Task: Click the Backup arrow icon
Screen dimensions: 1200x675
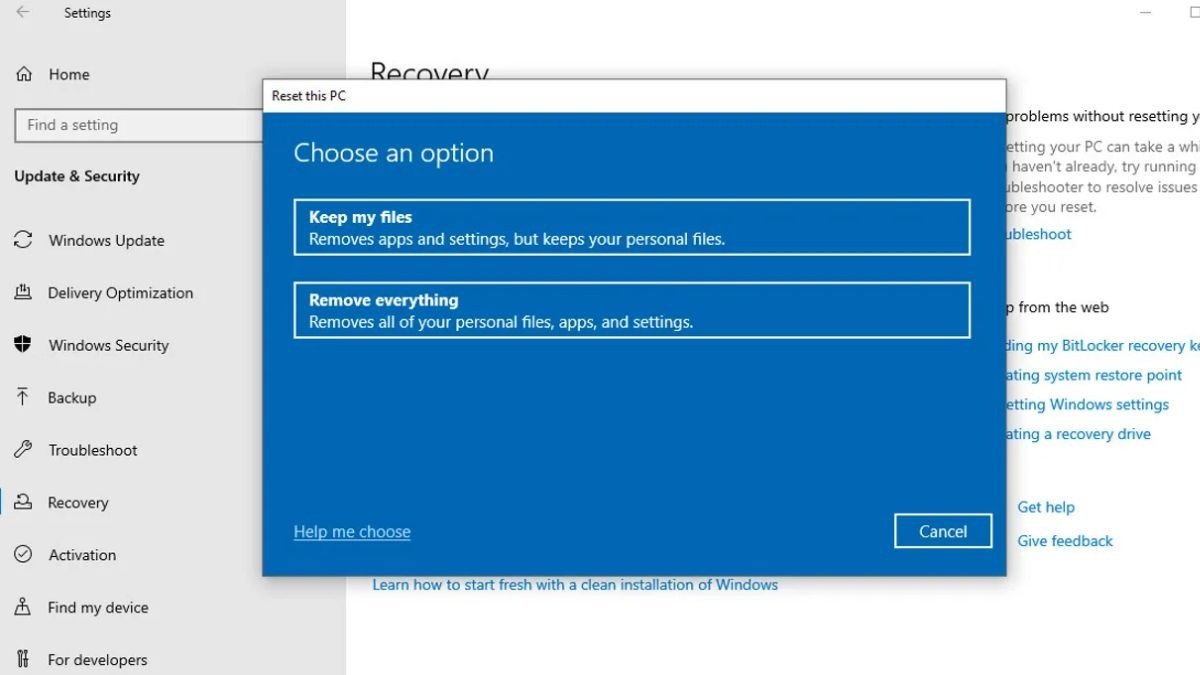Action: point(22,397)
